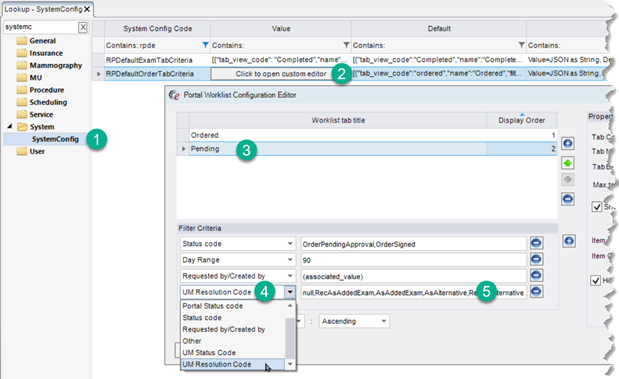Collapse the System folder in tree

[x=9, y=126]
